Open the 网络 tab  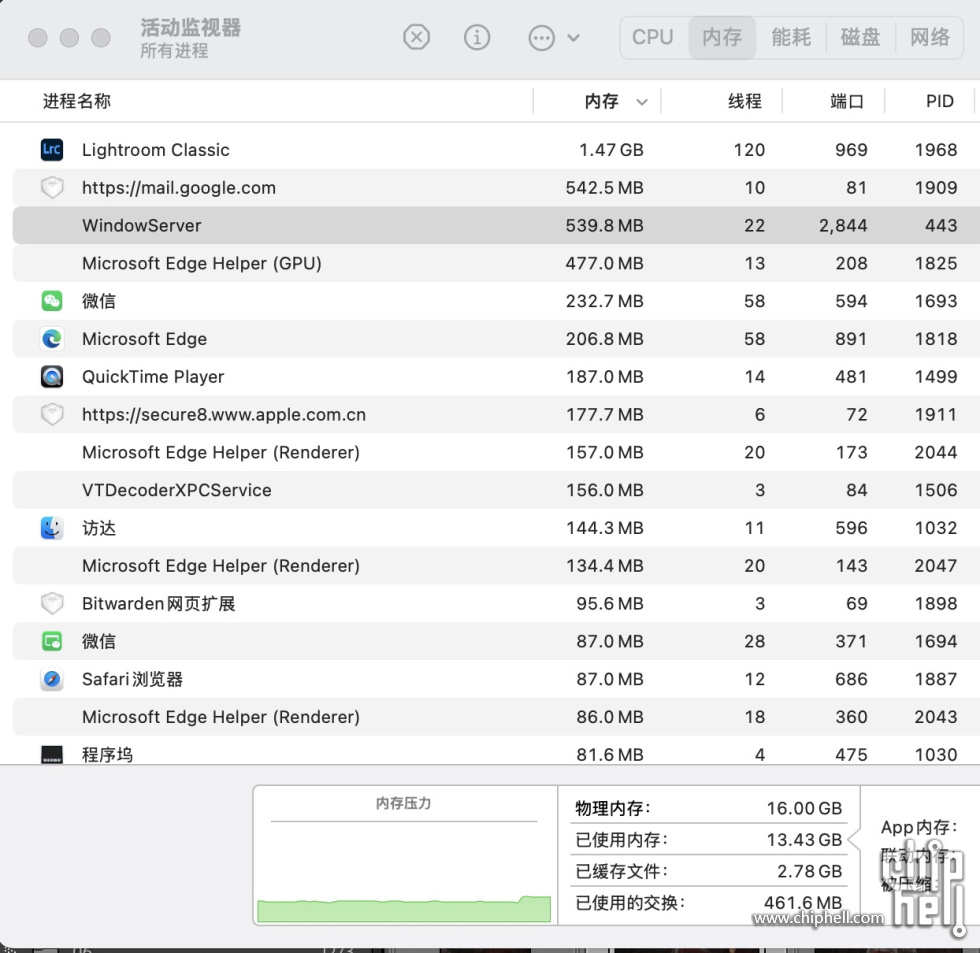pyautogui.click(x=930, y=37)
